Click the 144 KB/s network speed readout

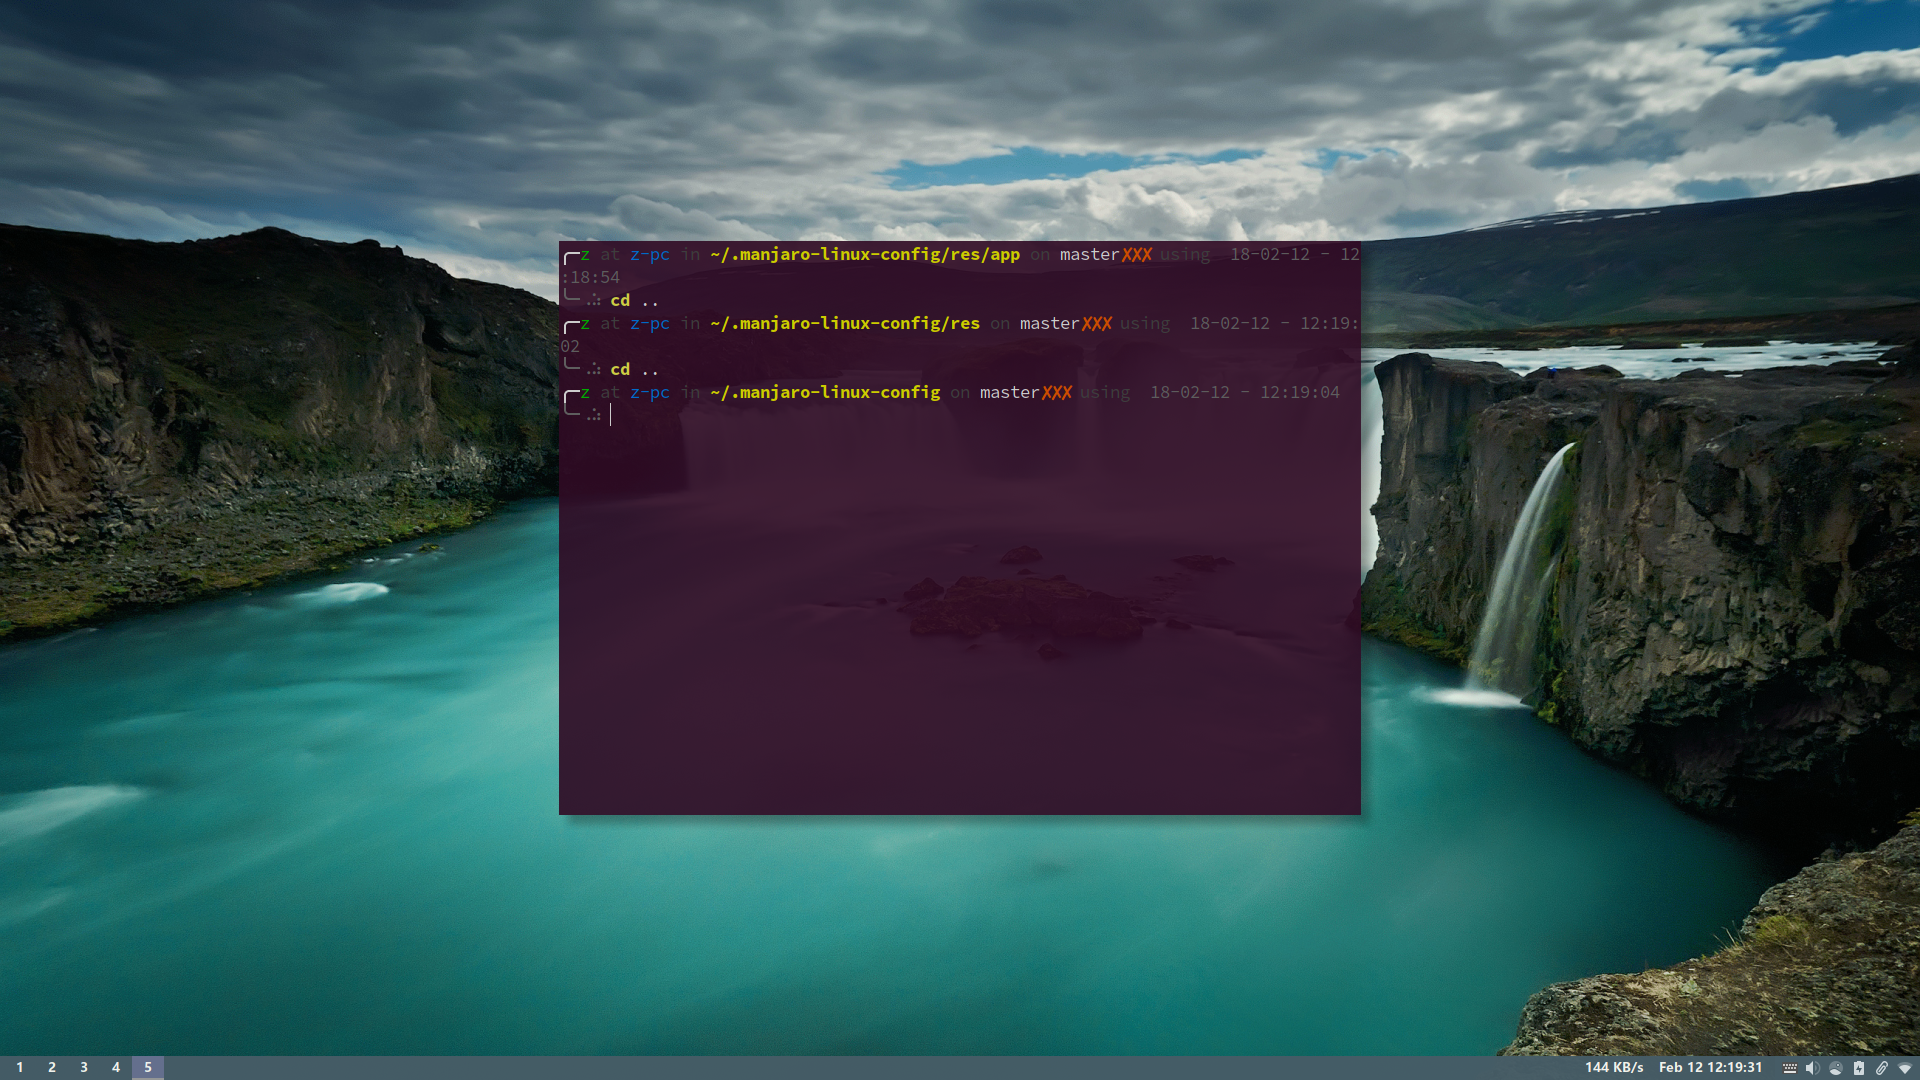pyautogui.click(x=1613, y=1067)
